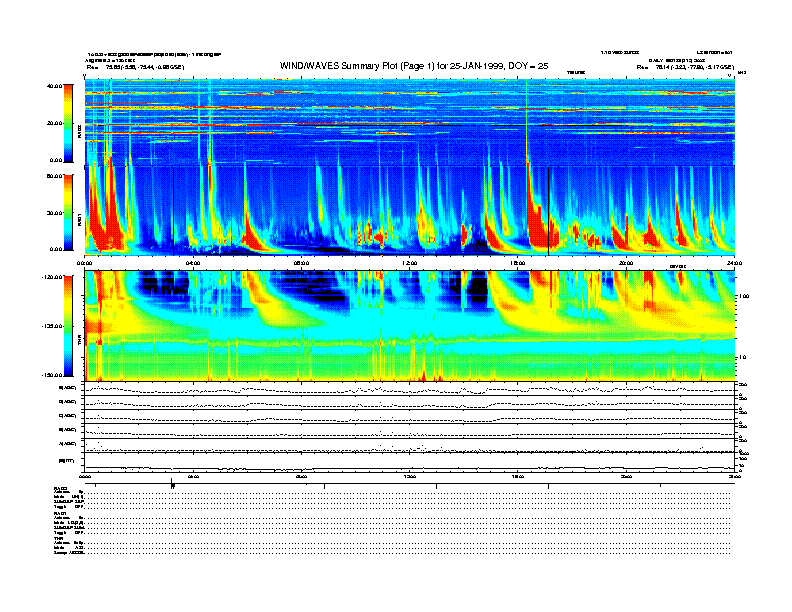Screen dimensions: 792x612
Task: Click the marker on the mode timeline
Action: (172, 484)
